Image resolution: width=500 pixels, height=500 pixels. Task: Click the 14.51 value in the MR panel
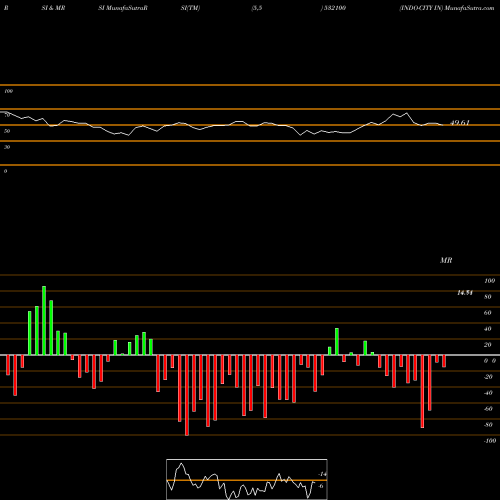pos(465,293)
